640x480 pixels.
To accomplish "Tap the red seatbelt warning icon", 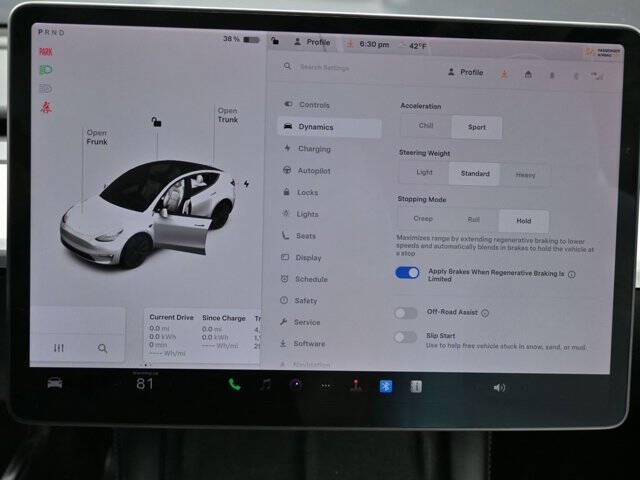I will pyautogui.click(x=46, y=107).
